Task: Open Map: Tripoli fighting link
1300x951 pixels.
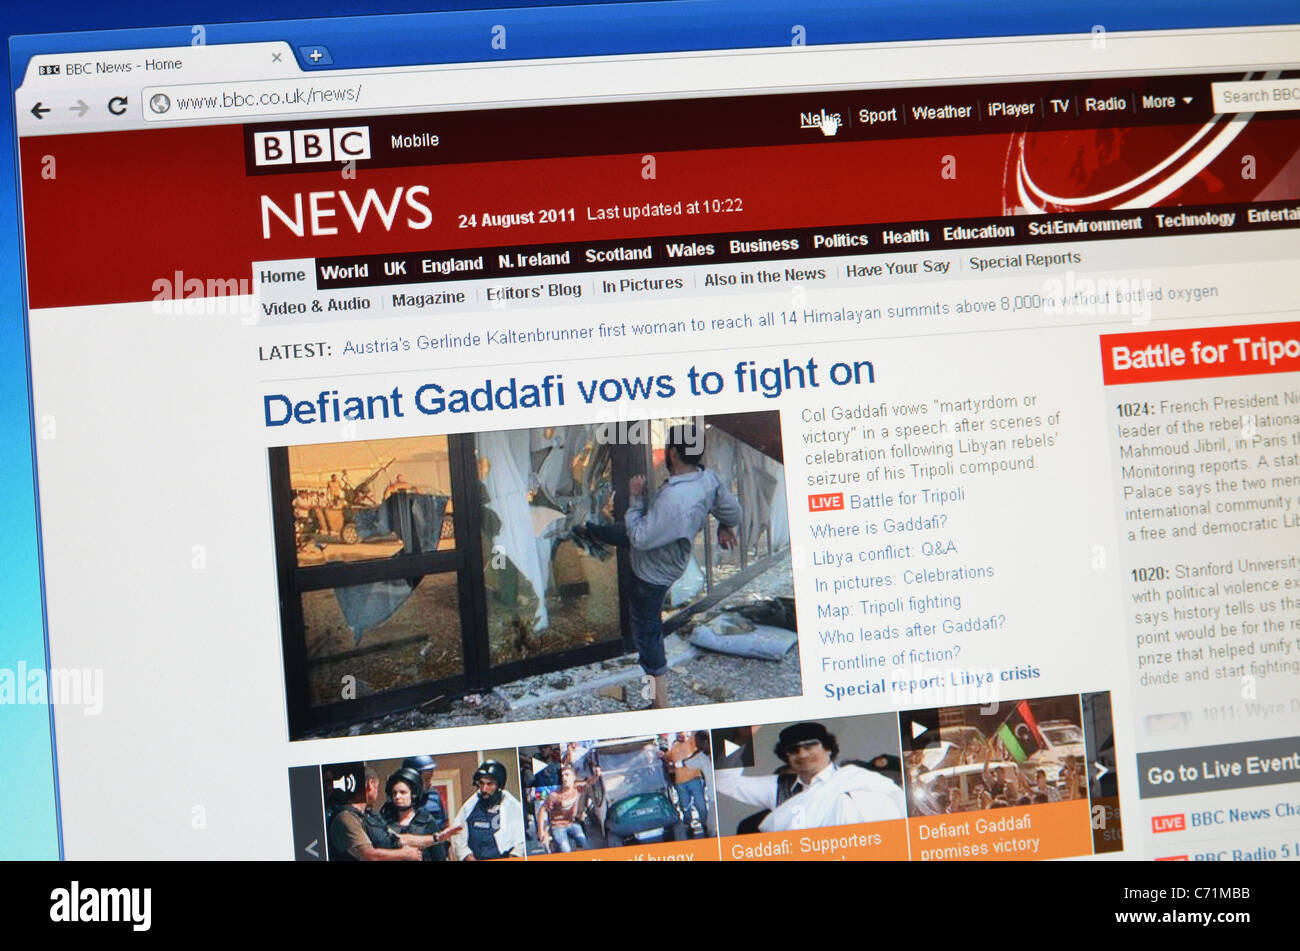Action: pos(889,606)
